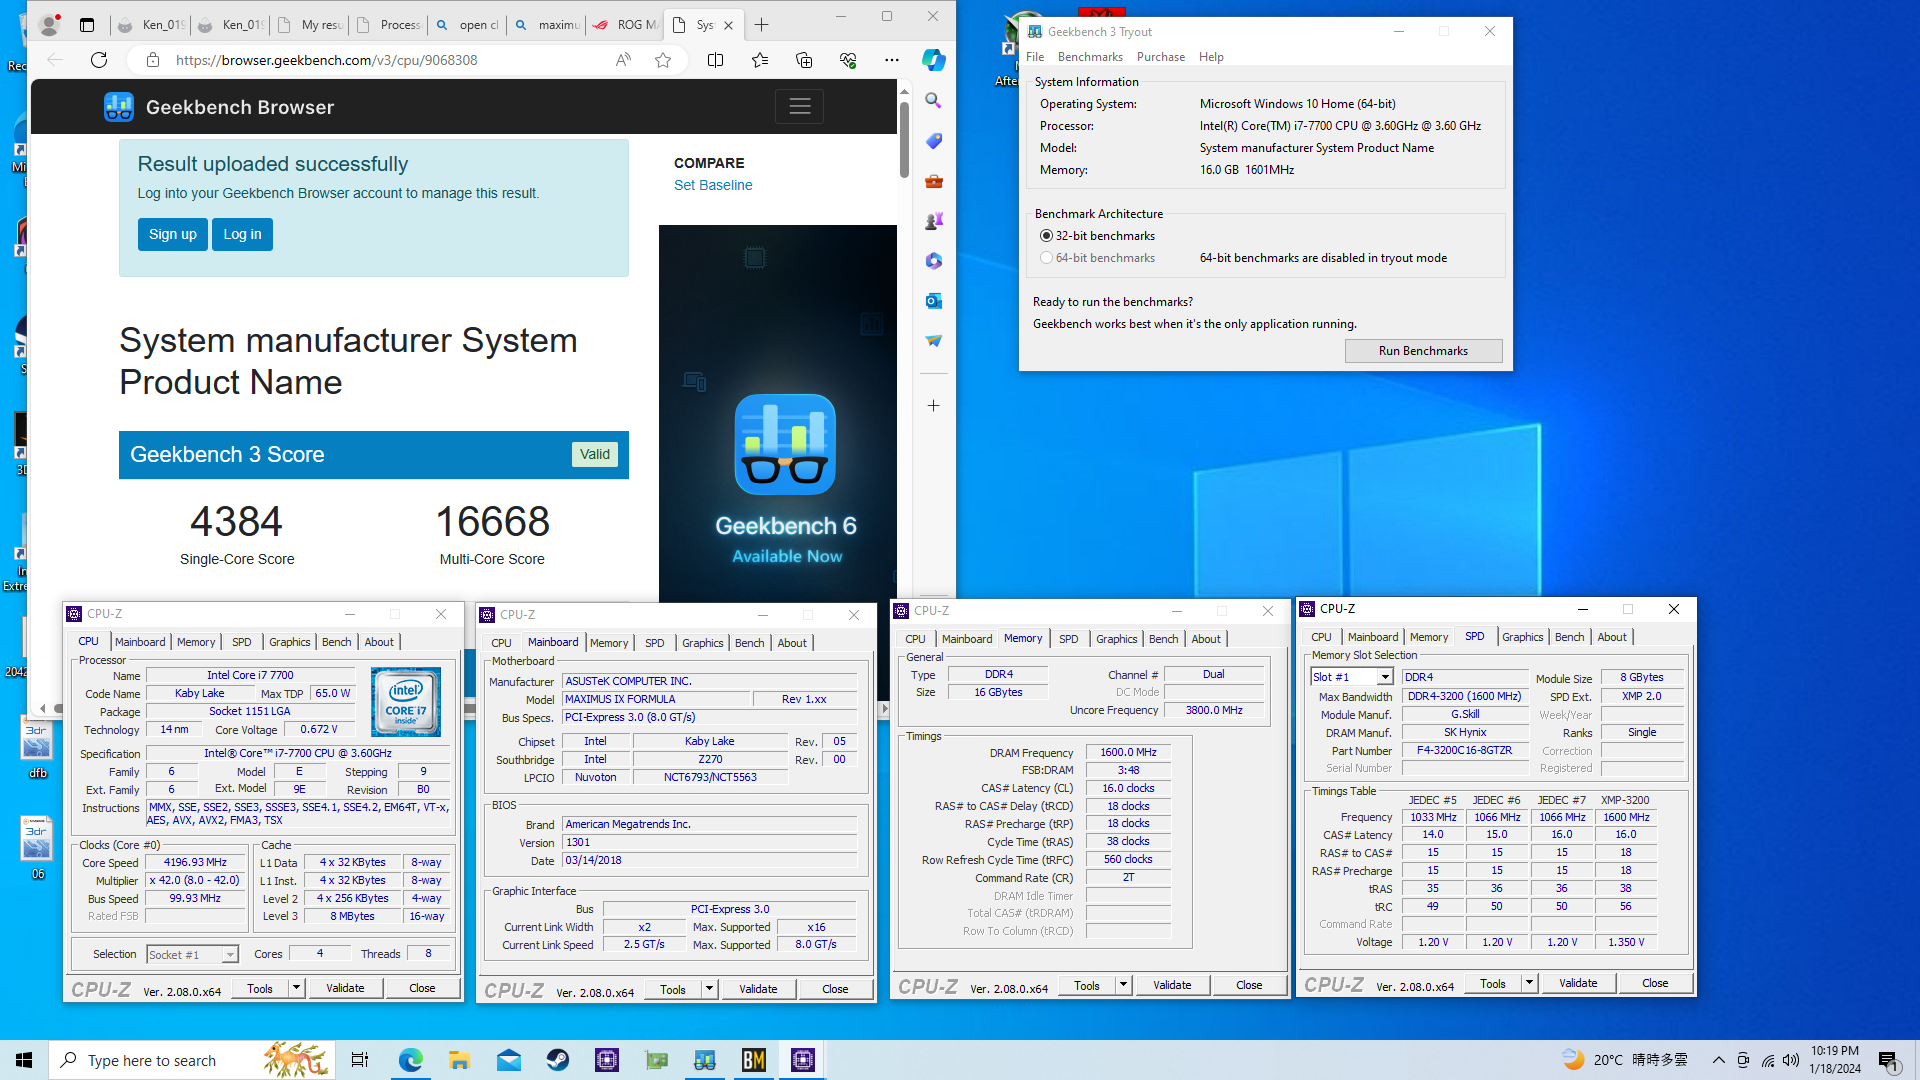Add this page to favorites star icon
The image size is (1920, 1080).
pos(663,60)
